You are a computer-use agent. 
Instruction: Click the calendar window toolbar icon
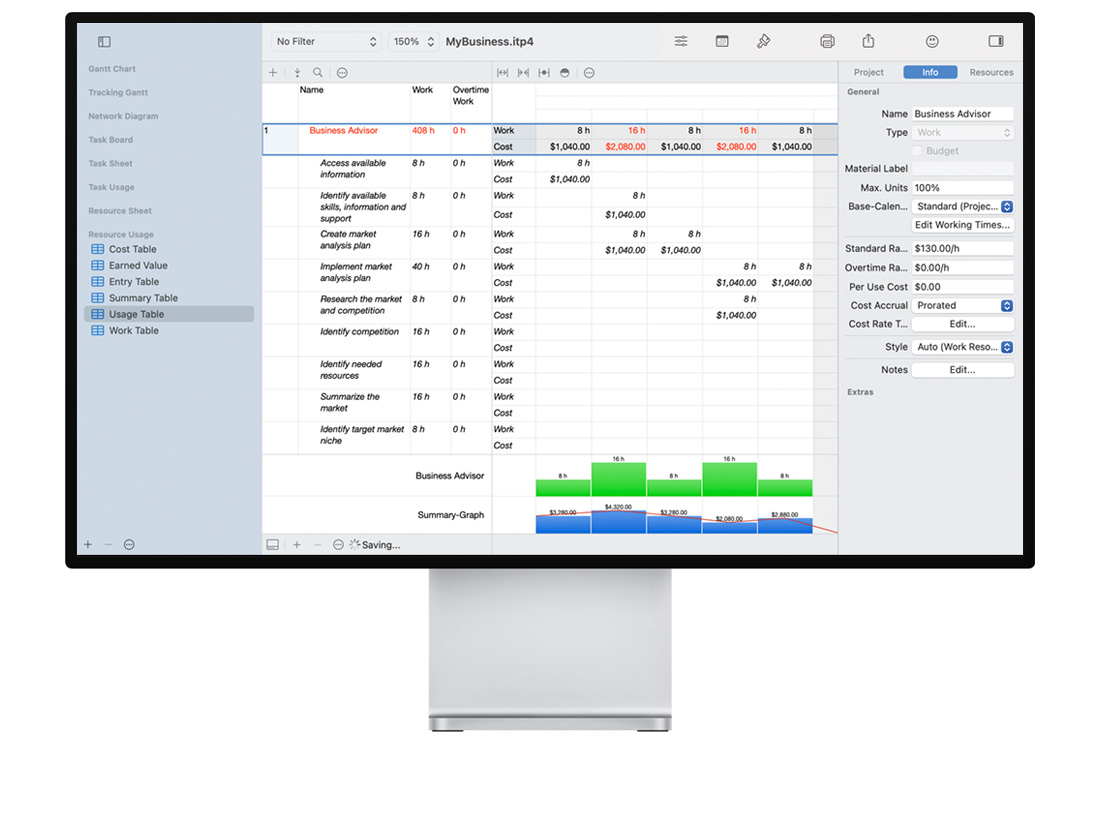722,41
